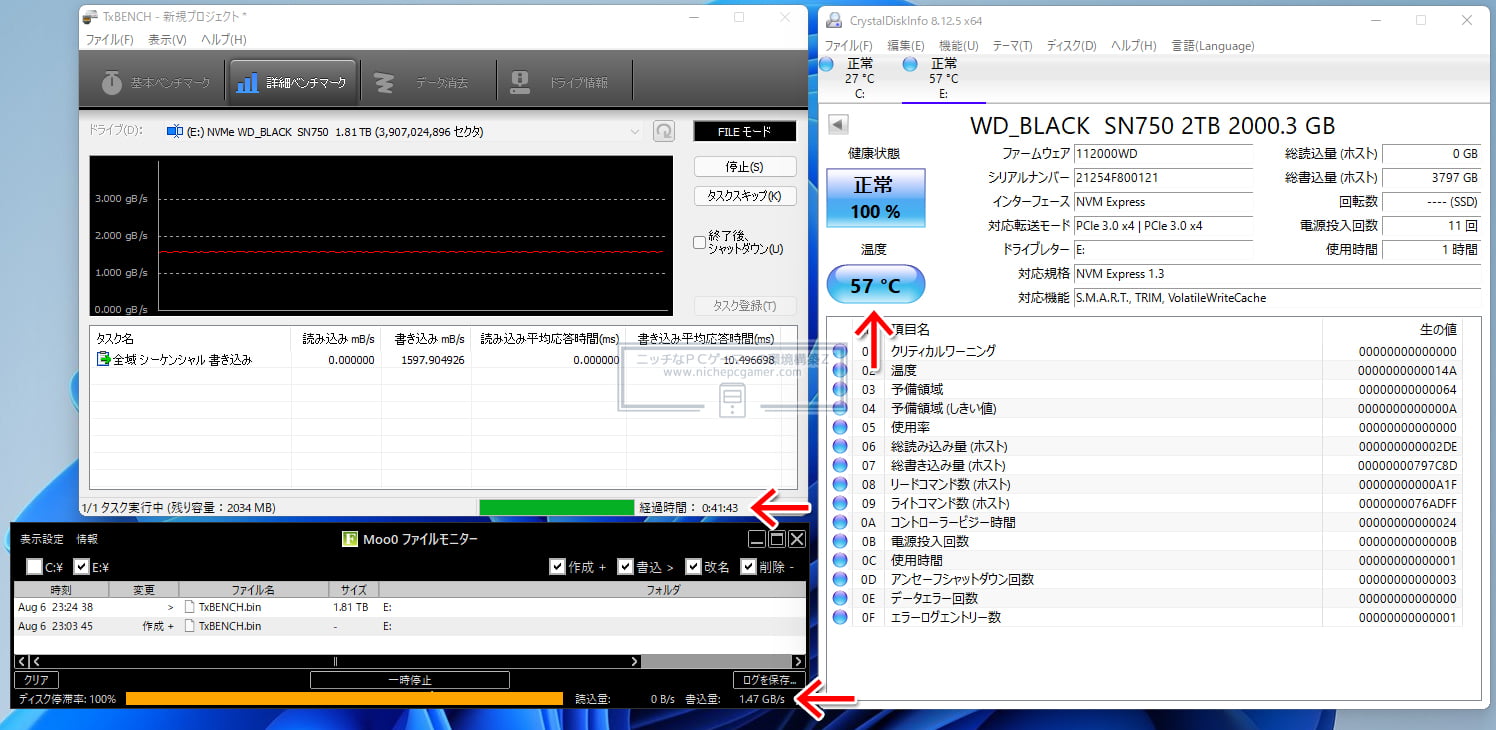This screenshot has height=730, width=1496.
Task: Click the Moo0 時刻 column header
Action: pos(61,590)
